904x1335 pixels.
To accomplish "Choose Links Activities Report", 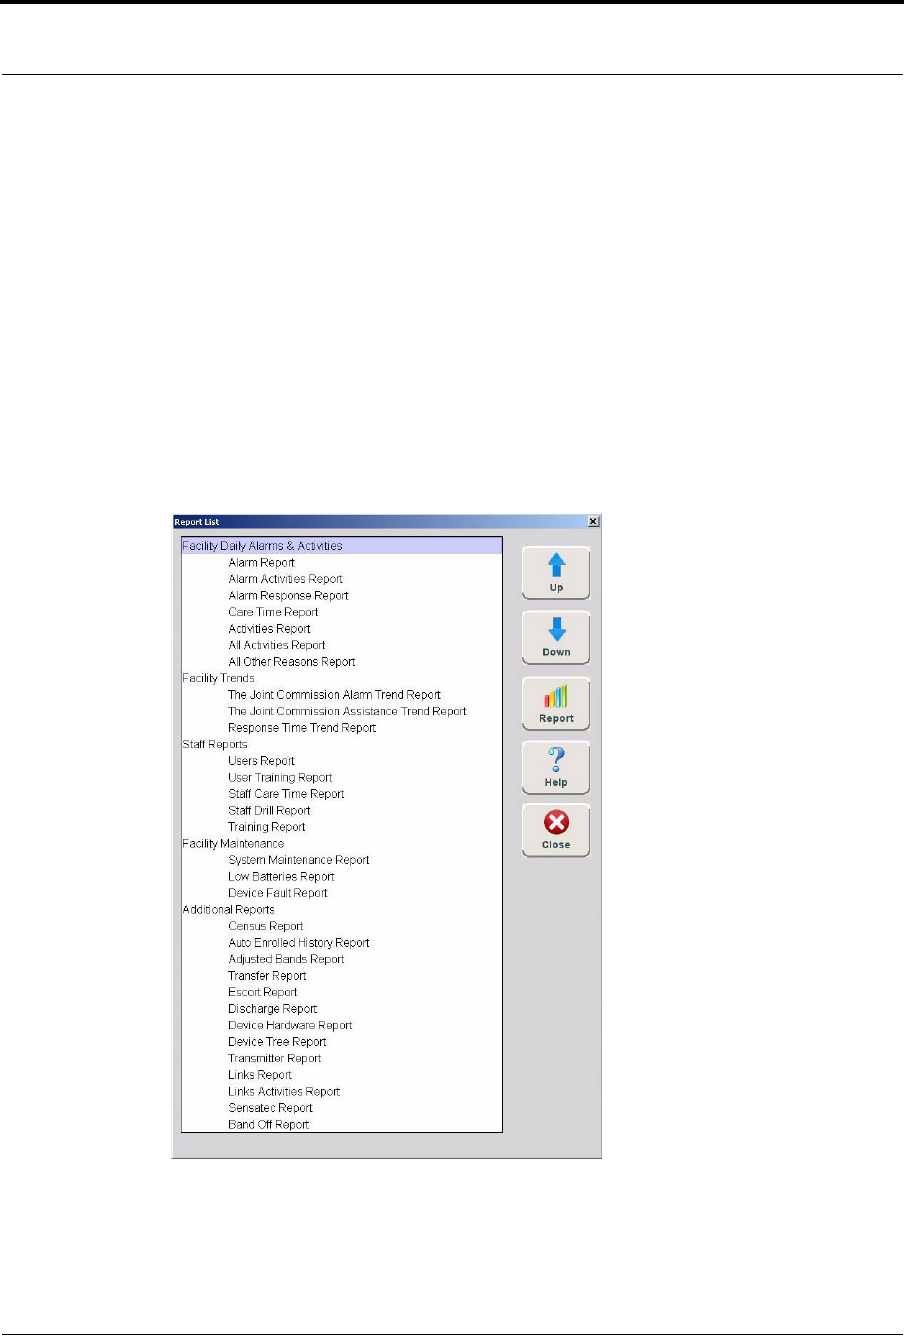I will [x=284, y=1092].
